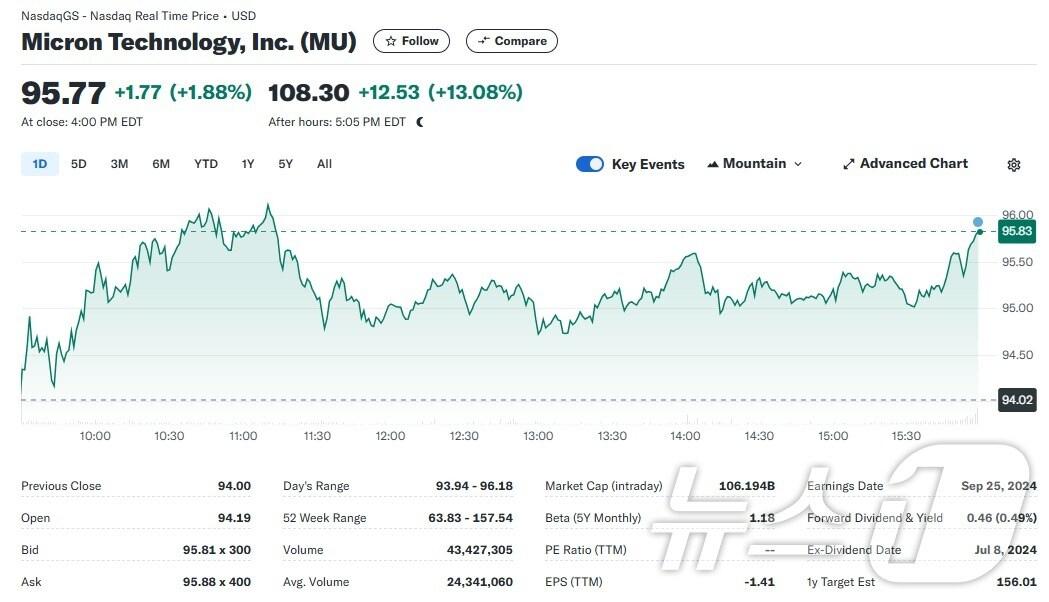Click the Compare arrows icon
This screenshot has width=1049, height=602.
[484, 41]
